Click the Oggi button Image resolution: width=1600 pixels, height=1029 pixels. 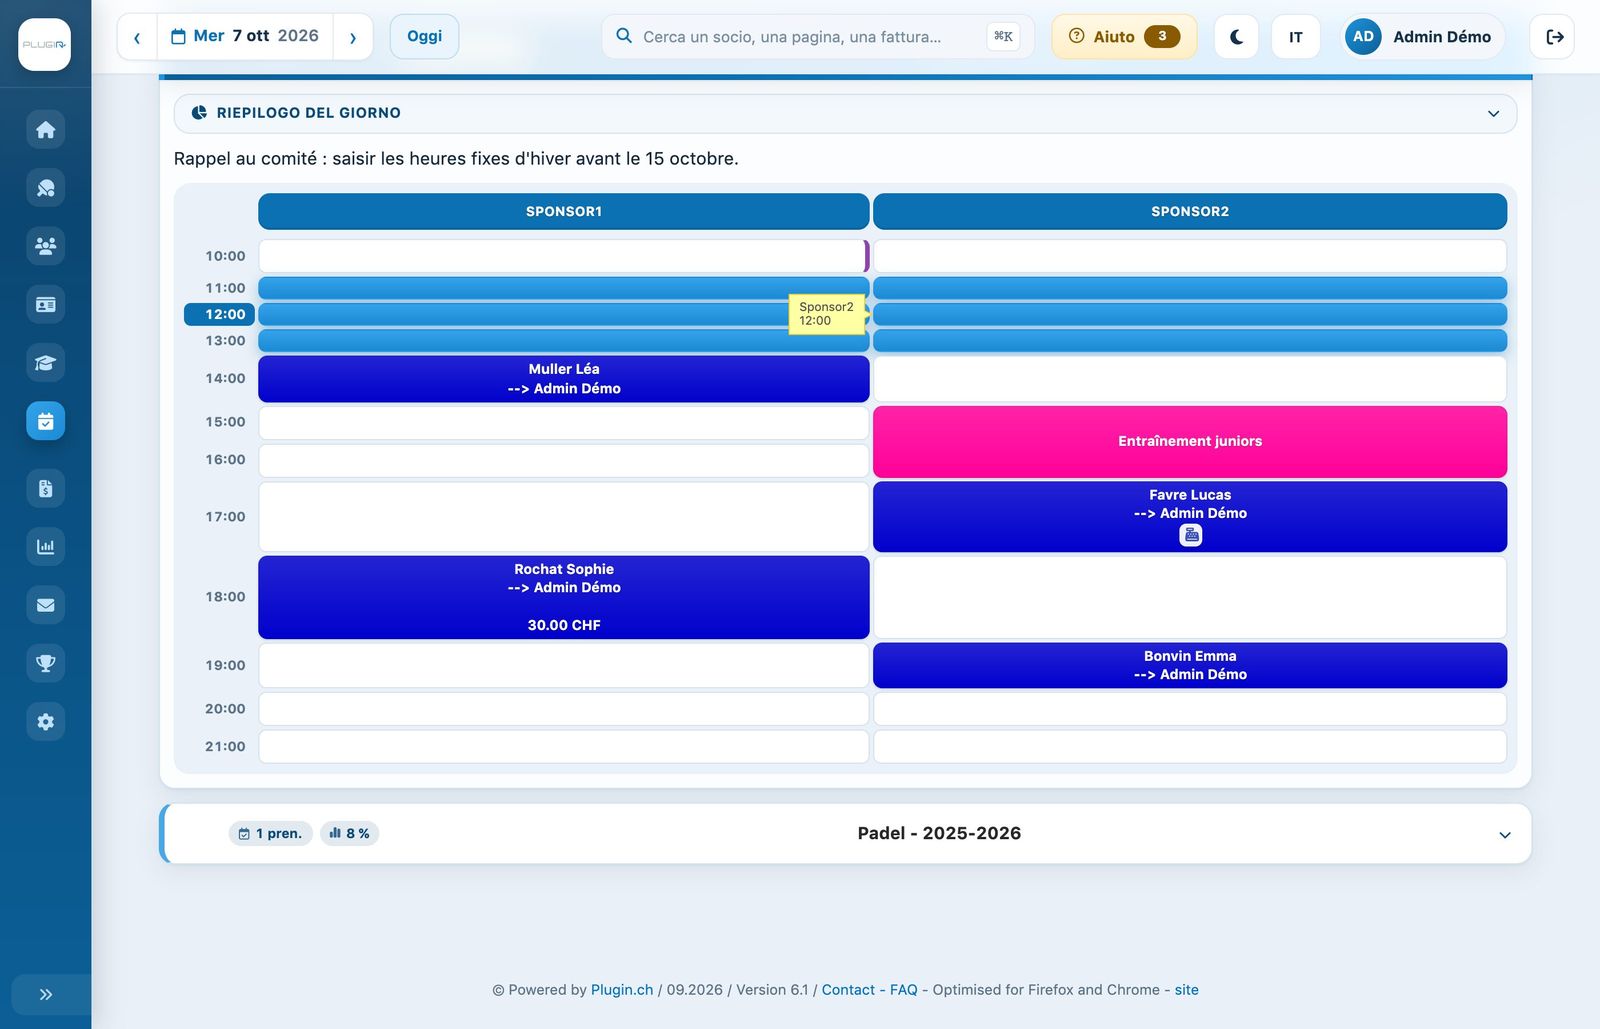(424, 37)
